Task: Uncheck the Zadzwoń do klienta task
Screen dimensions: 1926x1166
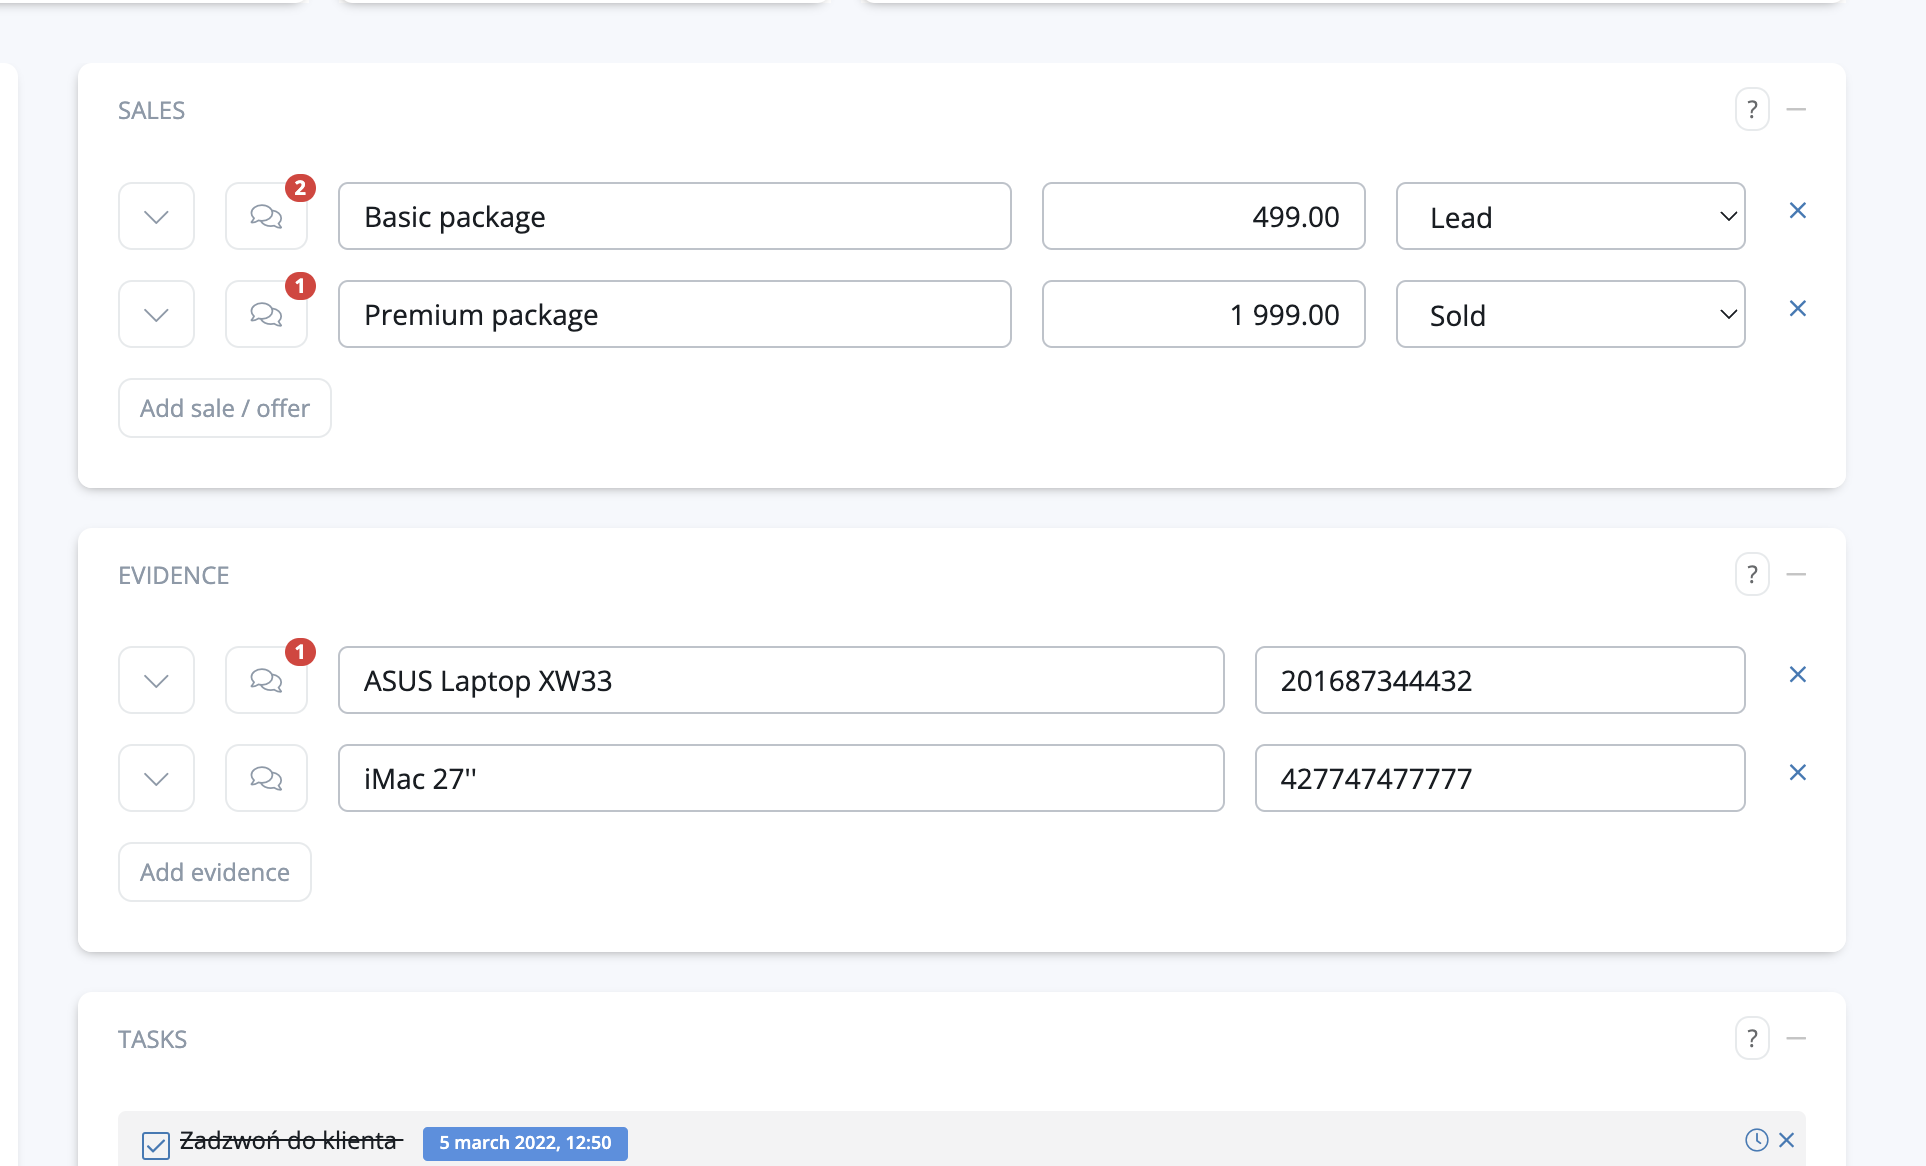Action: (156, 1144)
